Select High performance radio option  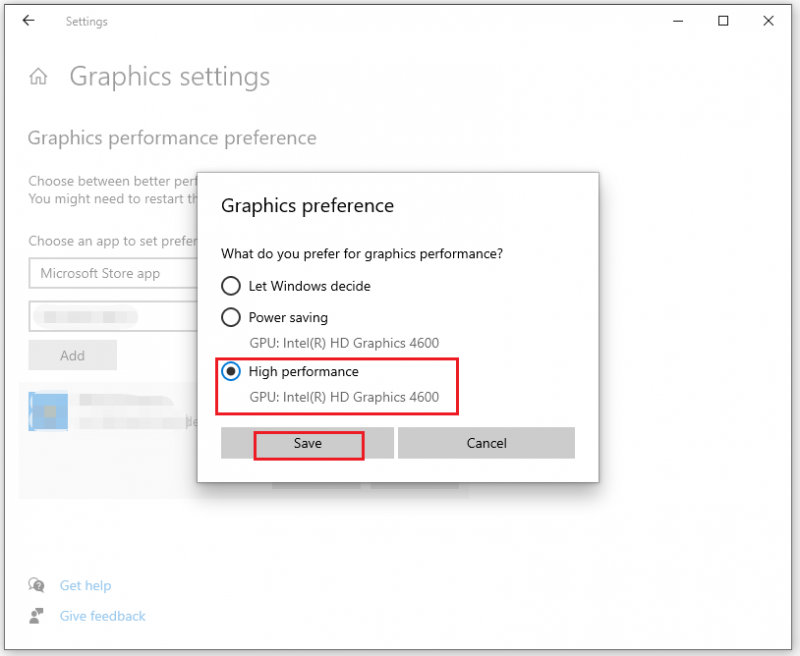[231, 371]
